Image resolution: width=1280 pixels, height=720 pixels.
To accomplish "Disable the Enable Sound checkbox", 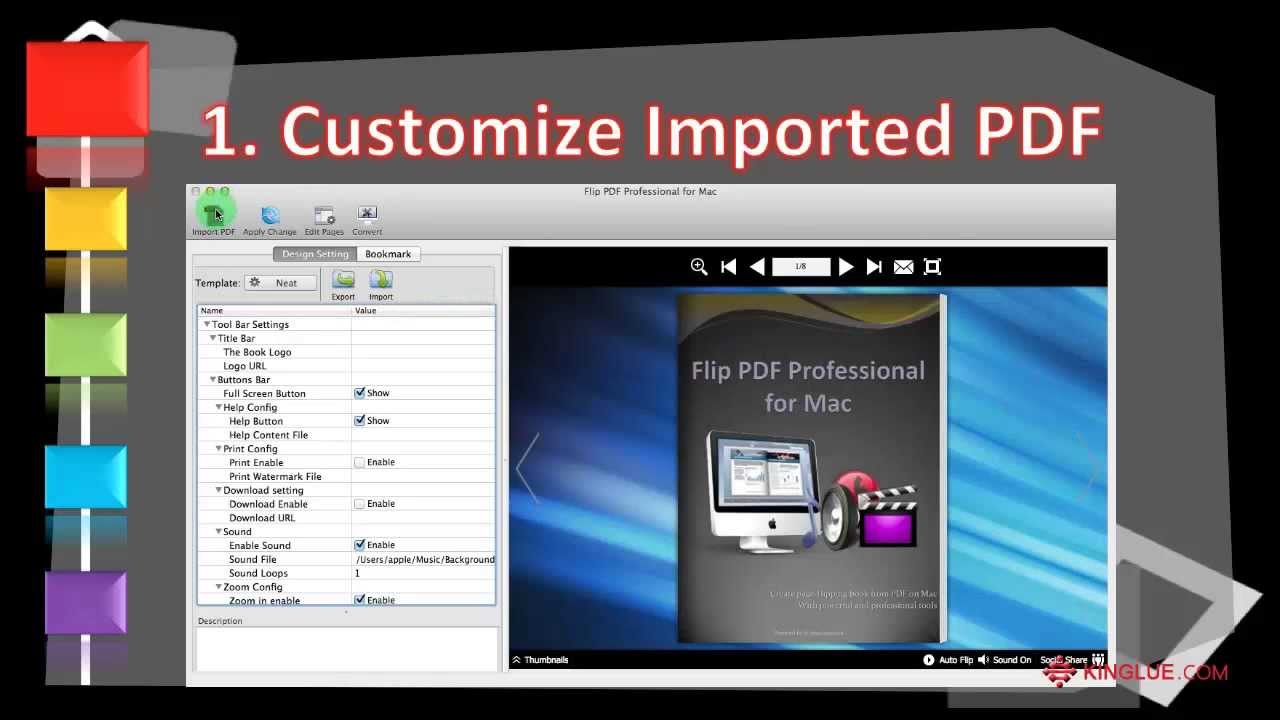I will click(359, 545).
